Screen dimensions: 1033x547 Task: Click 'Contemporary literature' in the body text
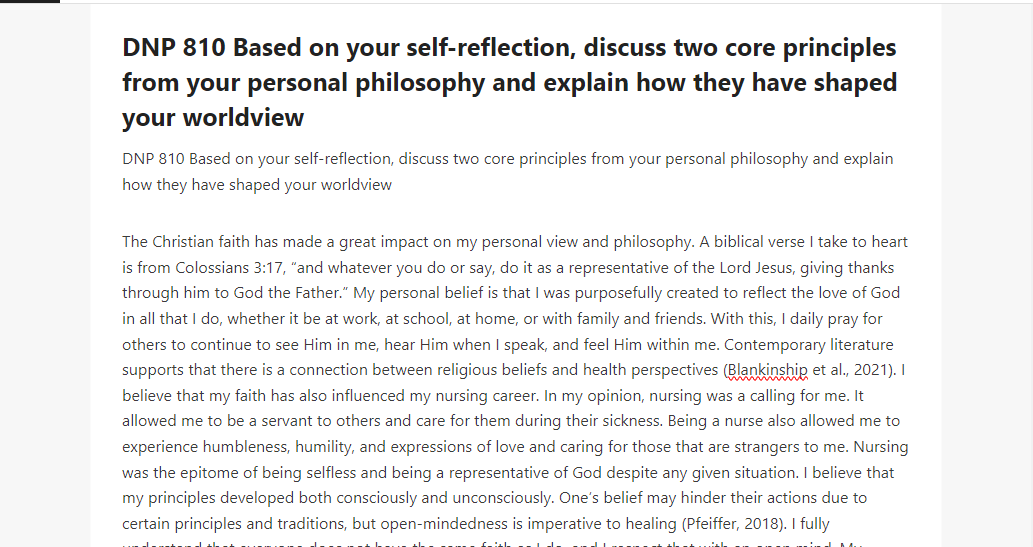point(809,345)
